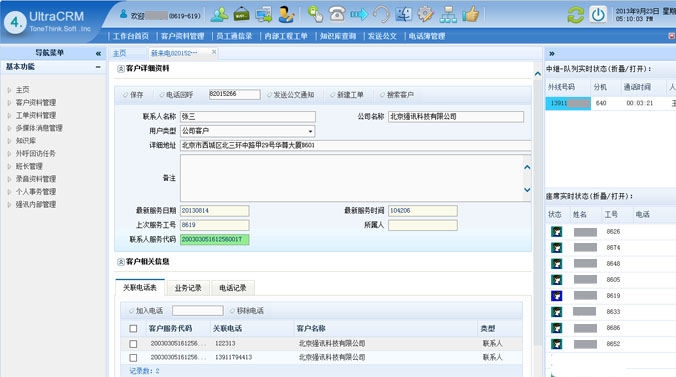676x377 pixels.
Task: Expand the 多媒体消息管理 tree node
Action: [9, 128]
